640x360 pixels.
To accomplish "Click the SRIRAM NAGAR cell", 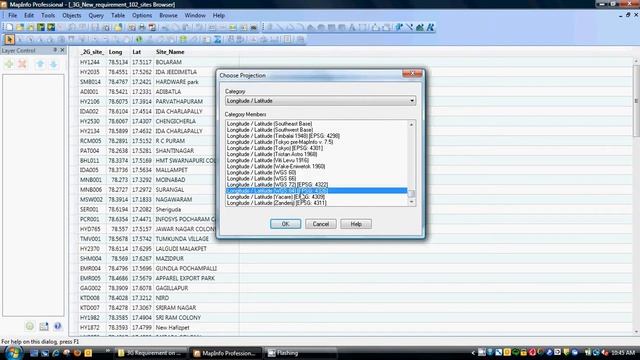I will tap(176, 307).
